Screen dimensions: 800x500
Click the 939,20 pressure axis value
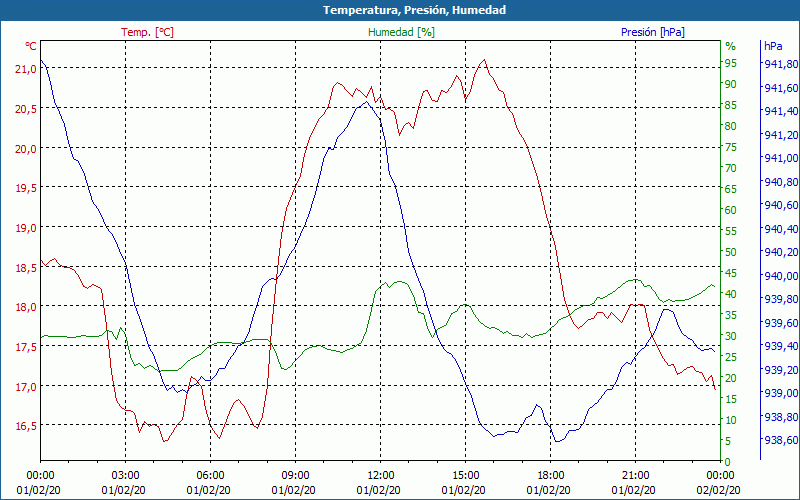point(781,369)
